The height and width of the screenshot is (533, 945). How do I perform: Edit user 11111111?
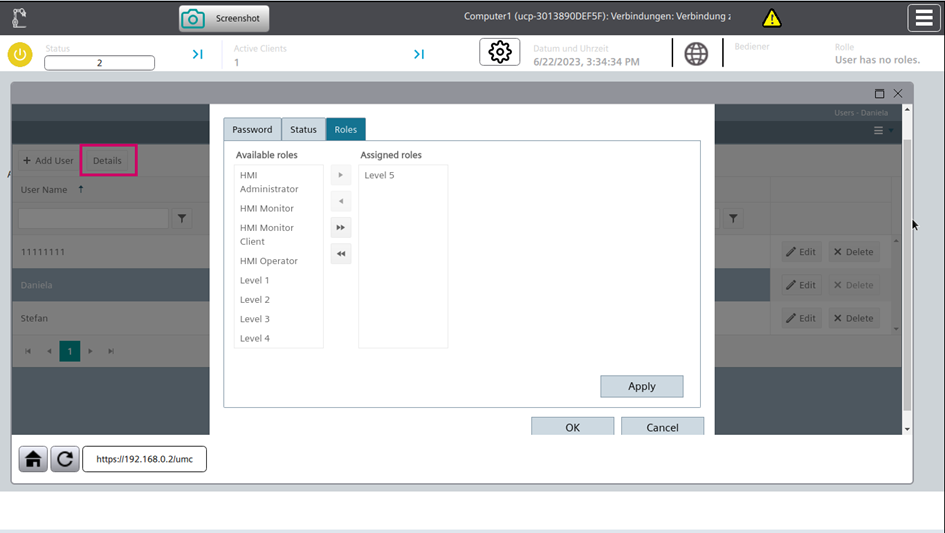[802, 252]
